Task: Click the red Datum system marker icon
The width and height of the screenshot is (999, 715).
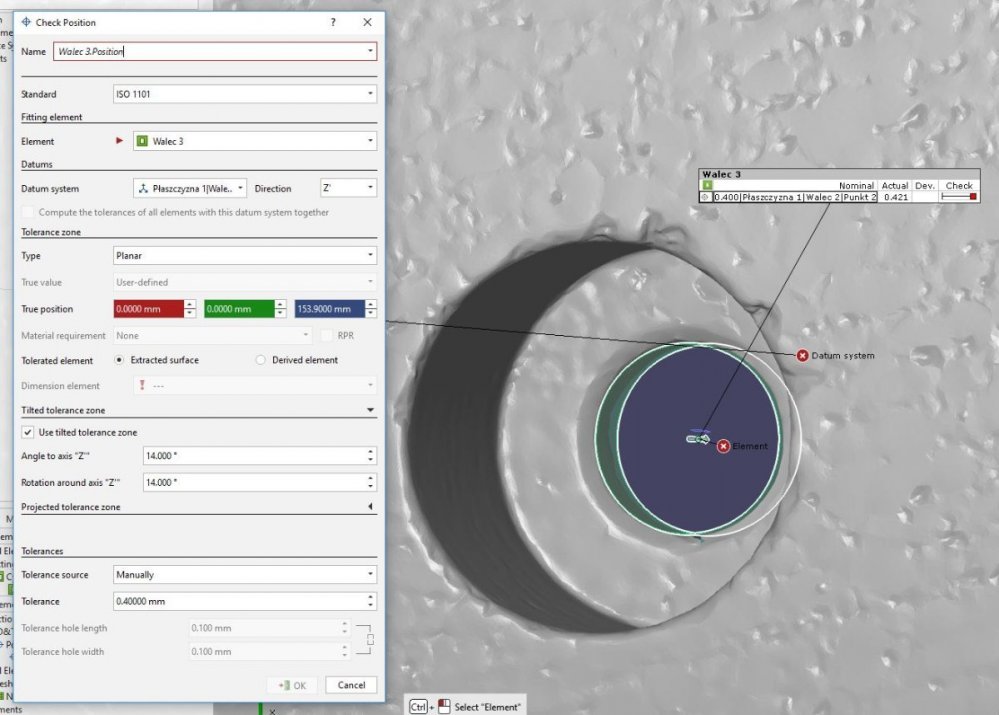Action: (x=802, y=356)
